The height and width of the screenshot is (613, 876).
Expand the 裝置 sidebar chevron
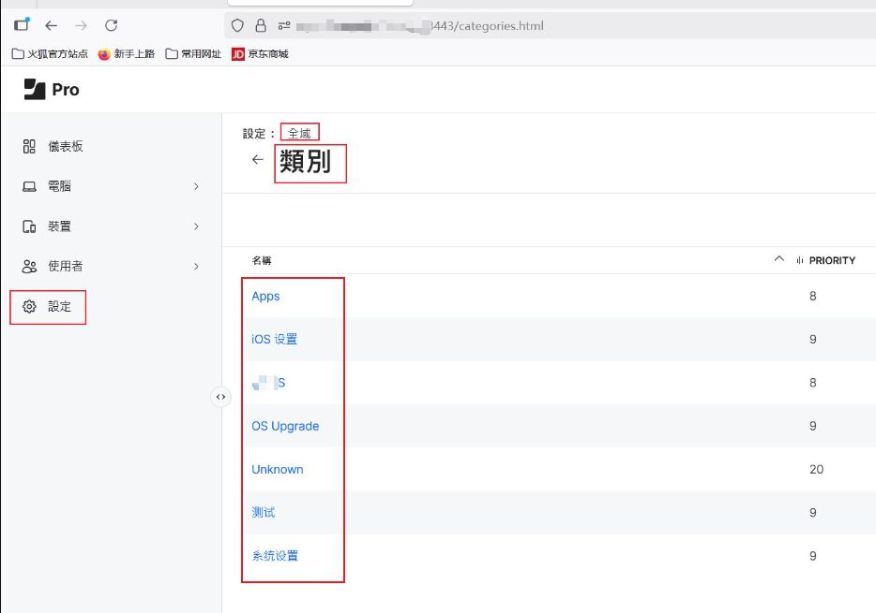pos(196,227)
